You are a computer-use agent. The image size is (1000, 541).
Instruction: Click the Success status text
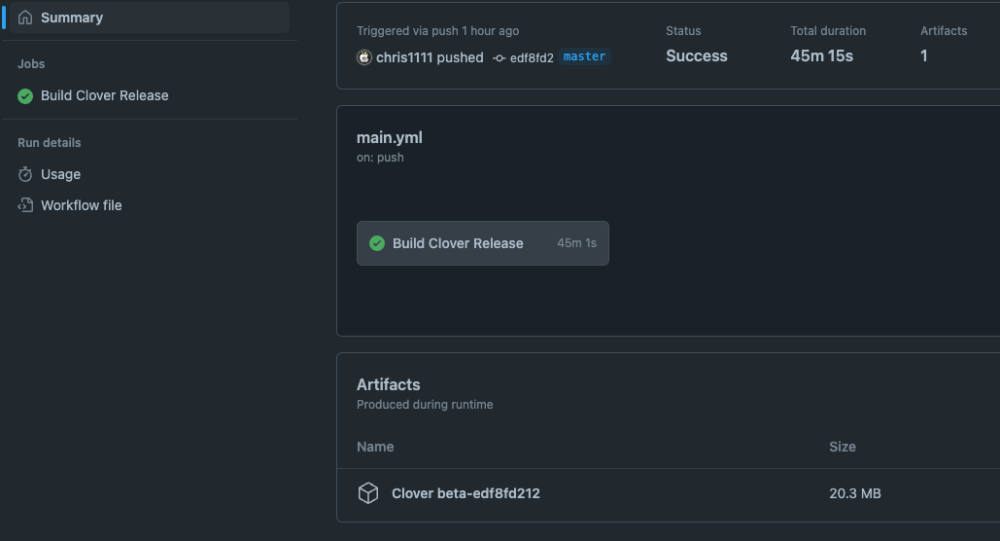click(696, 56)
